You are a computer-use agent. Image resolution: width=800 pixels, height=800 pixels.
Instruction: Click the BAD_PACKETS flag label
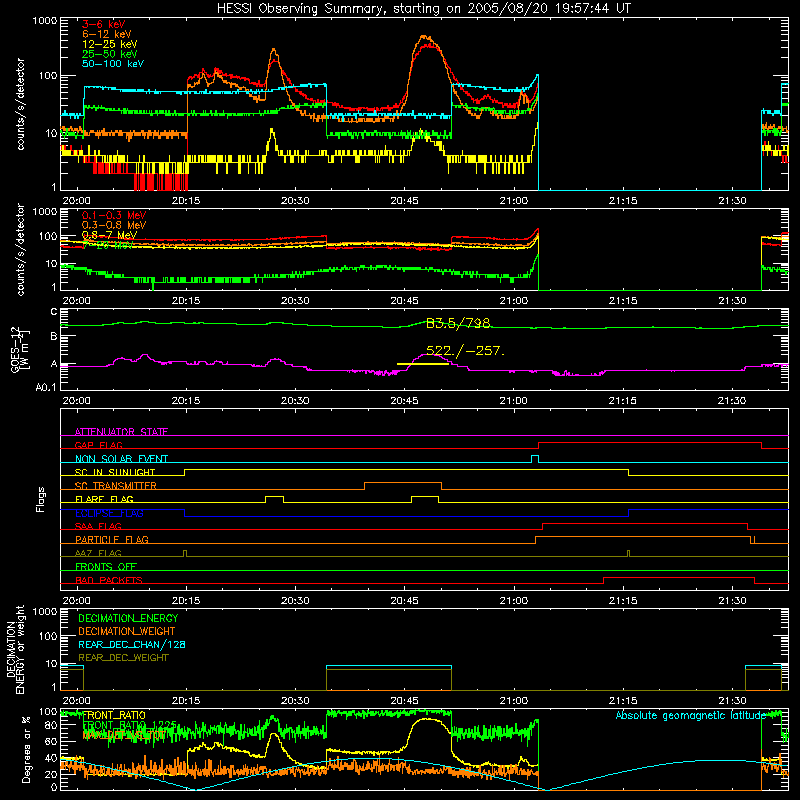click(109, 580)
